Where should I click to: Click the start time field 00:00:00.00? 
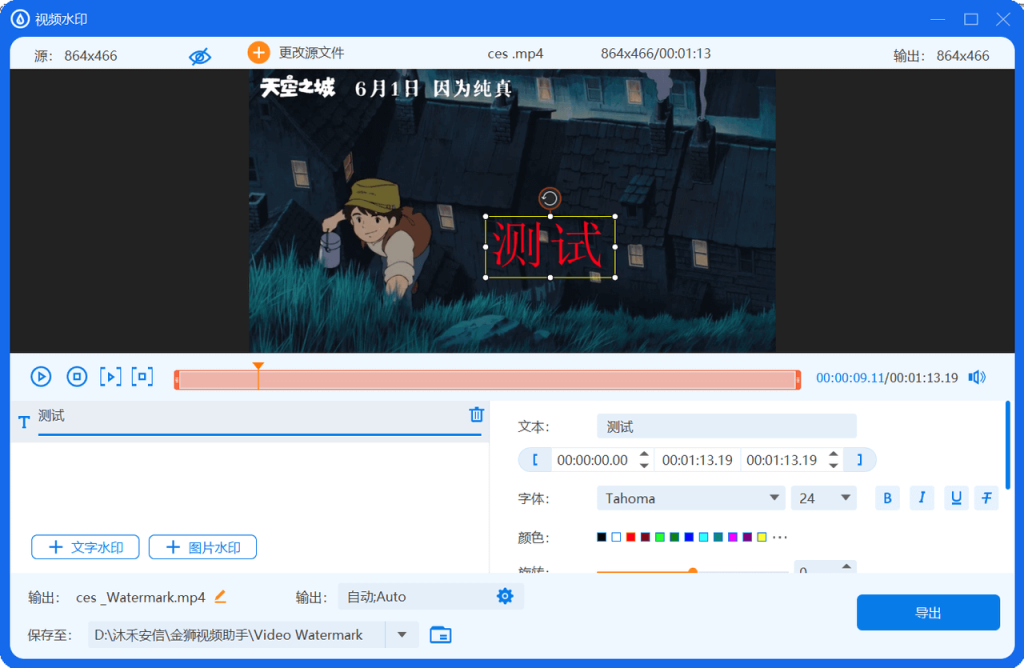click(x=592, y=460)
